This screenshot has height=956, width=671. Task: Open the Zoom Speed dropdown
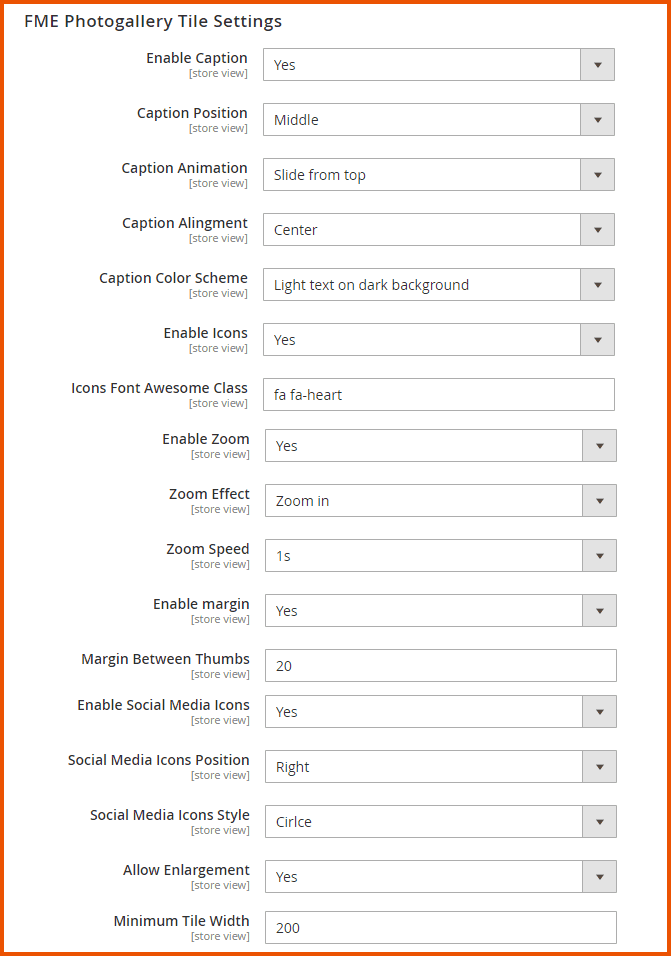440,556
